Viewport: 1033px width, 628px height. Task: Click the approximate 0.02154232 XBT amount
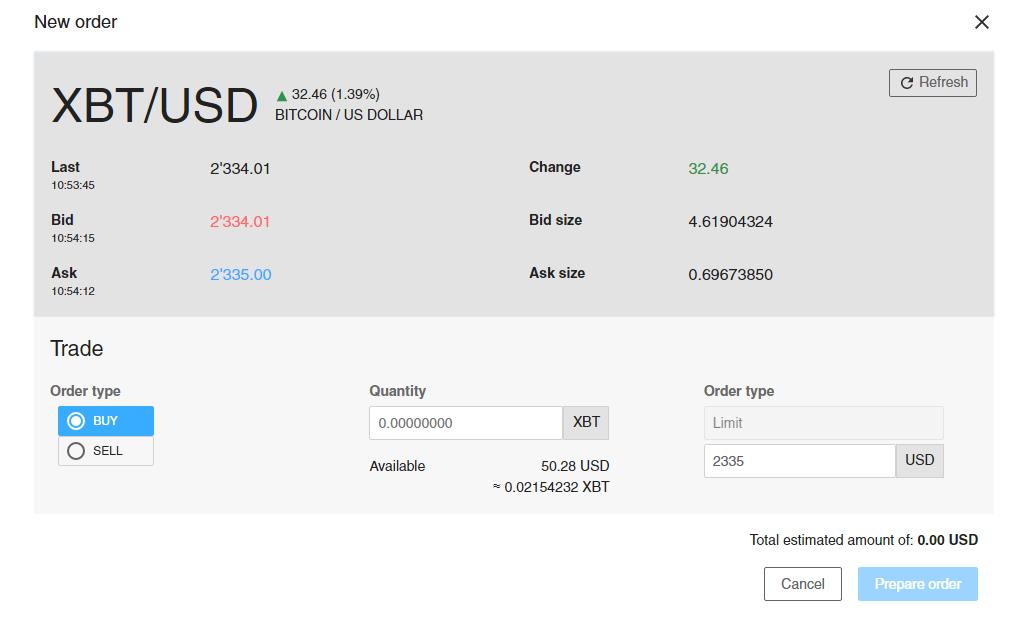click(x=551, y=488)
